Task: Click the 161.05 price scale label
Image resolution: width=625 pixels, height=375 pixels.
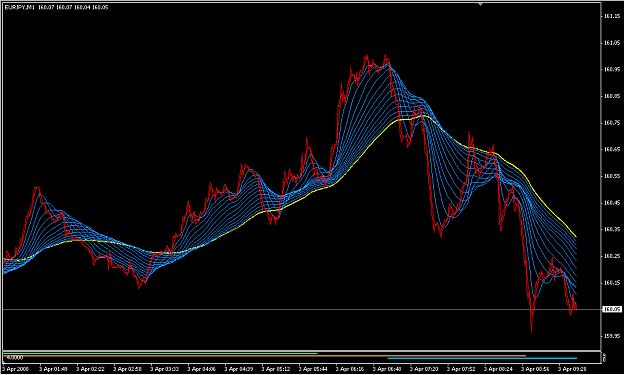Action: [x=612, y=43]
